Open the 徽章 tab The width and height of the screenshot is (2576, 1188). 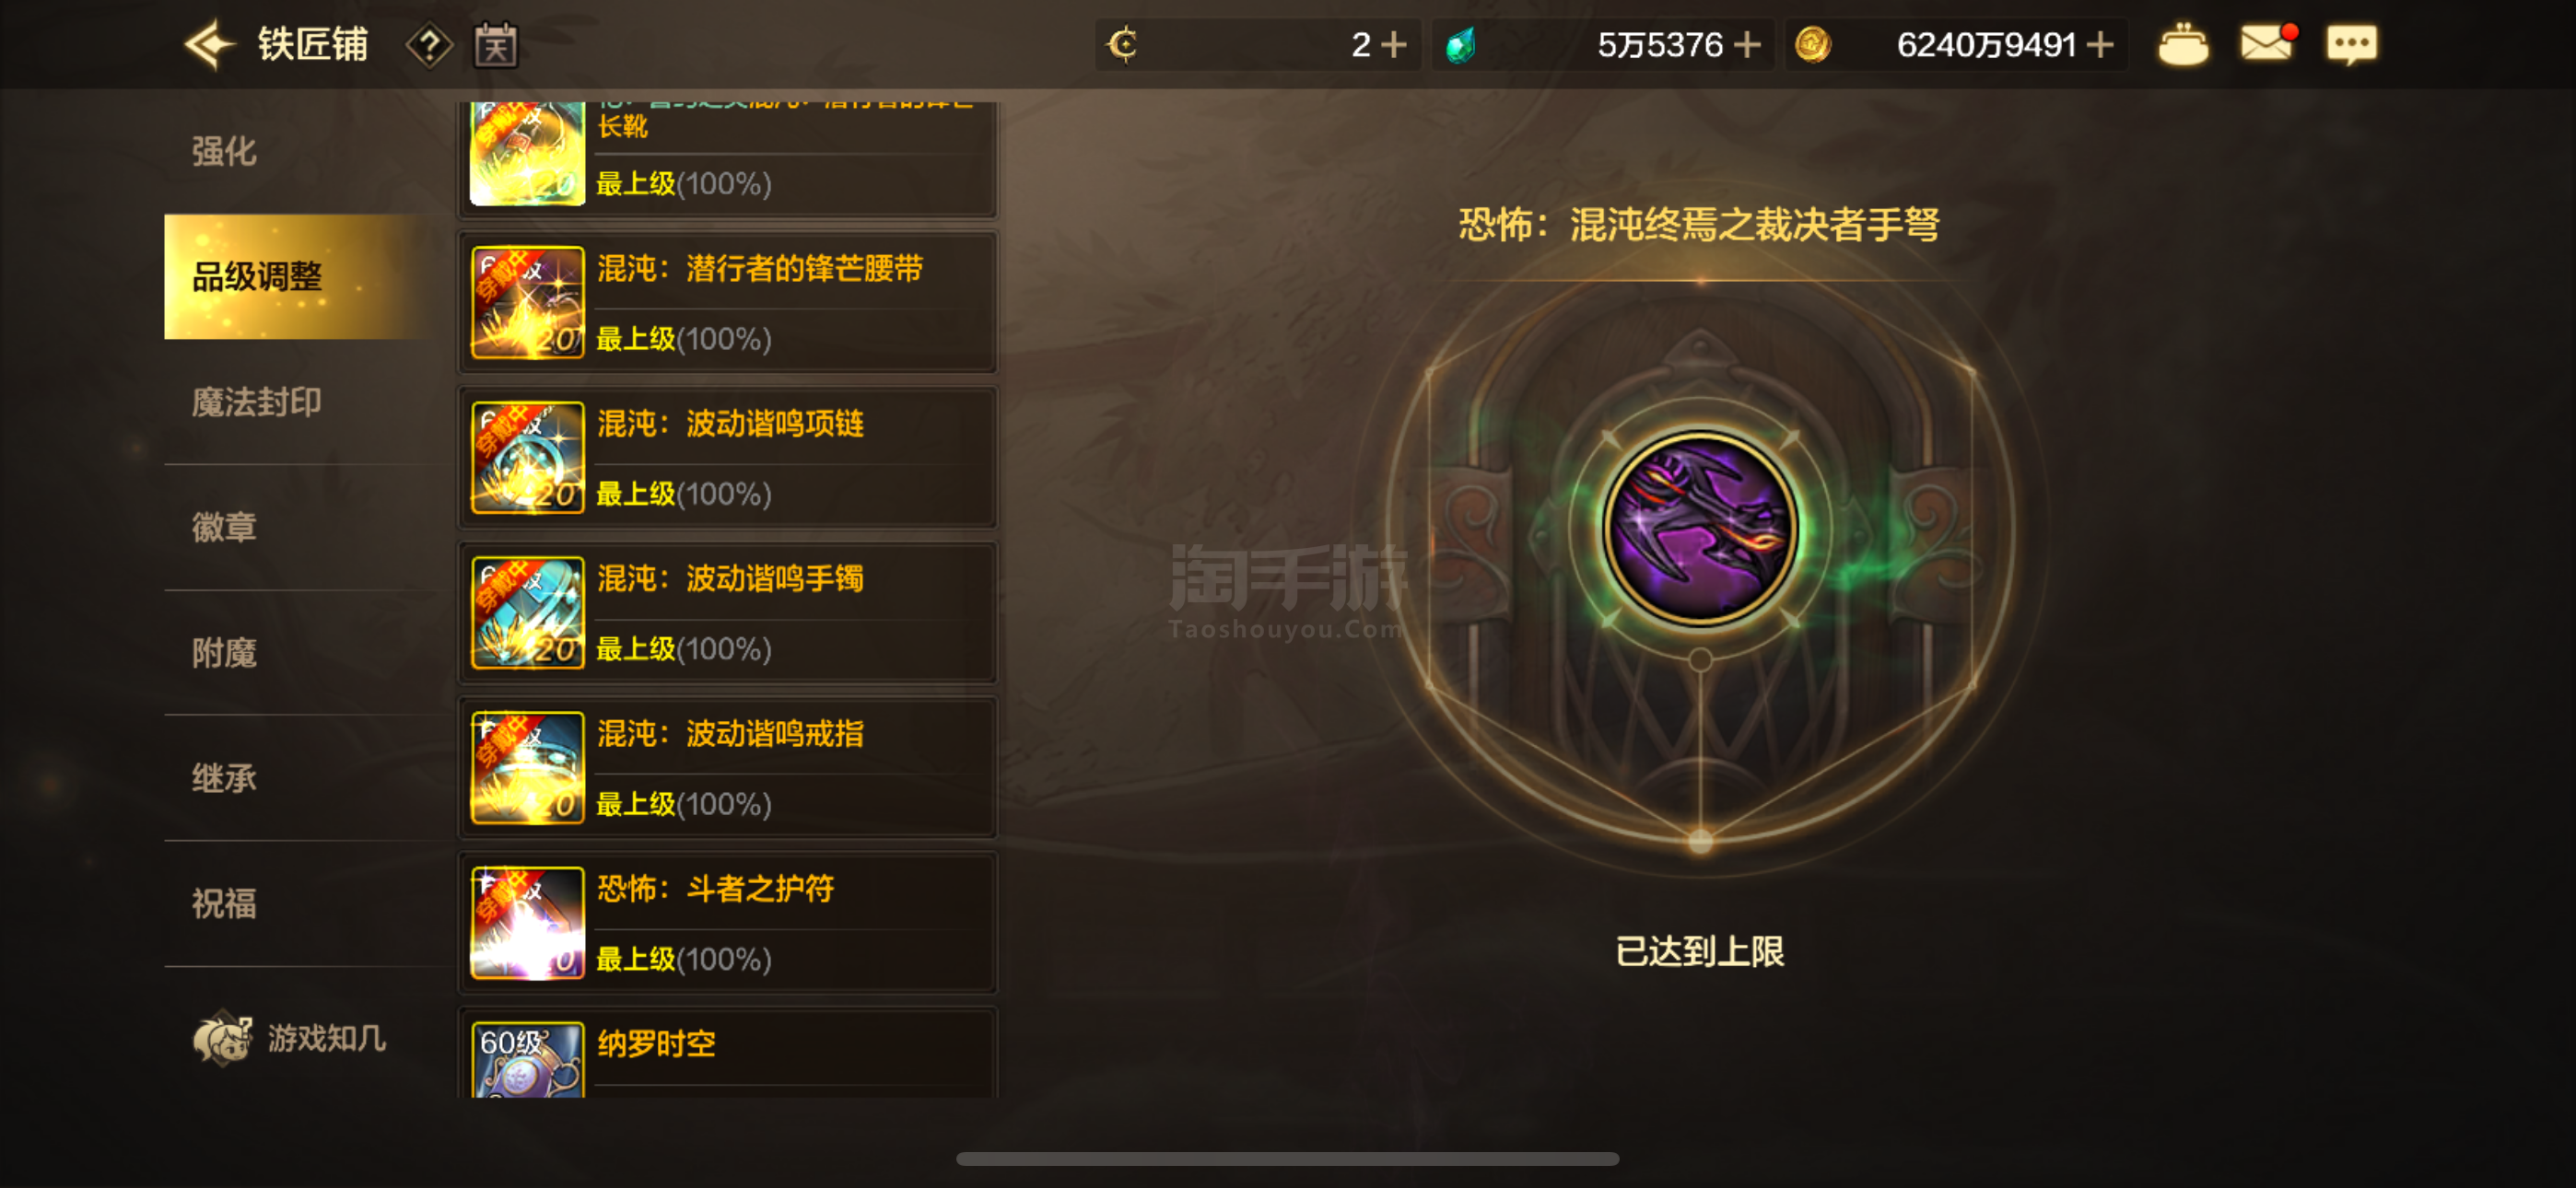pos(224,527)
